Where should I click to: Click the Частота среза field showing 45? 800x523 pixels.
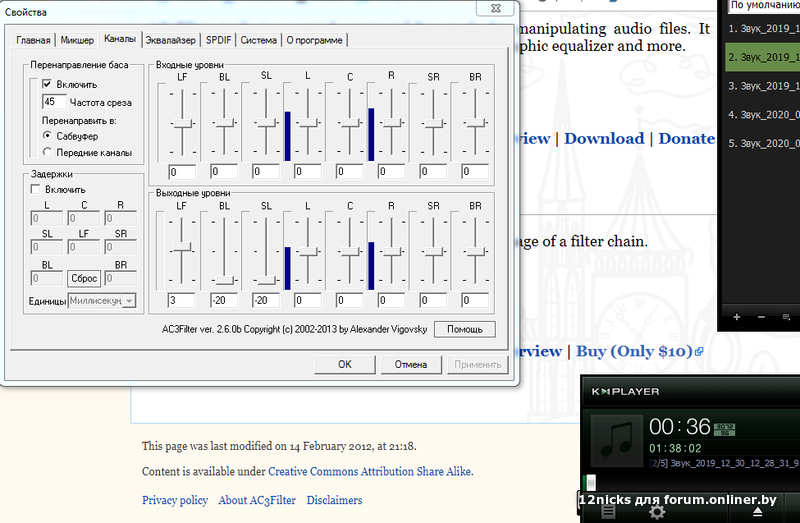(x=54, y=101)
